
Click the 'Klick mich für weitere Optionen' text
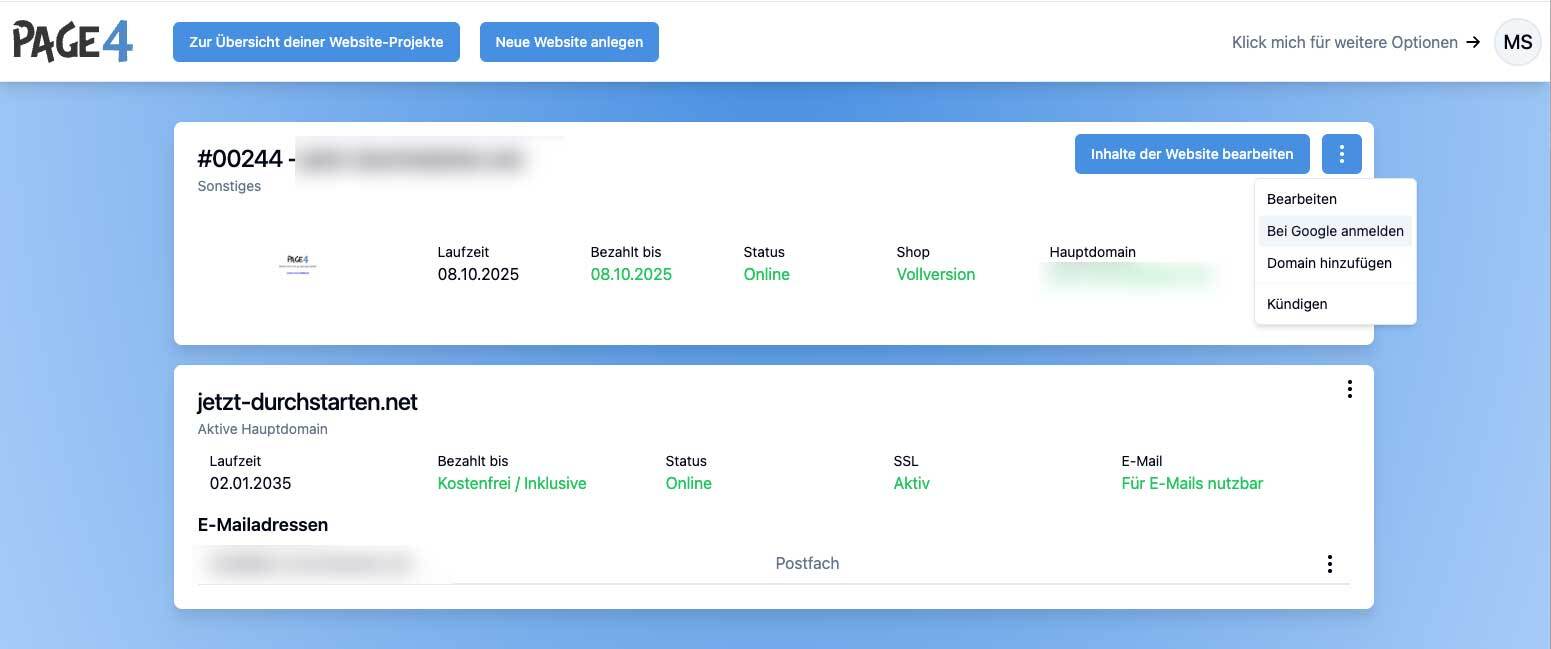point(1344,43)
